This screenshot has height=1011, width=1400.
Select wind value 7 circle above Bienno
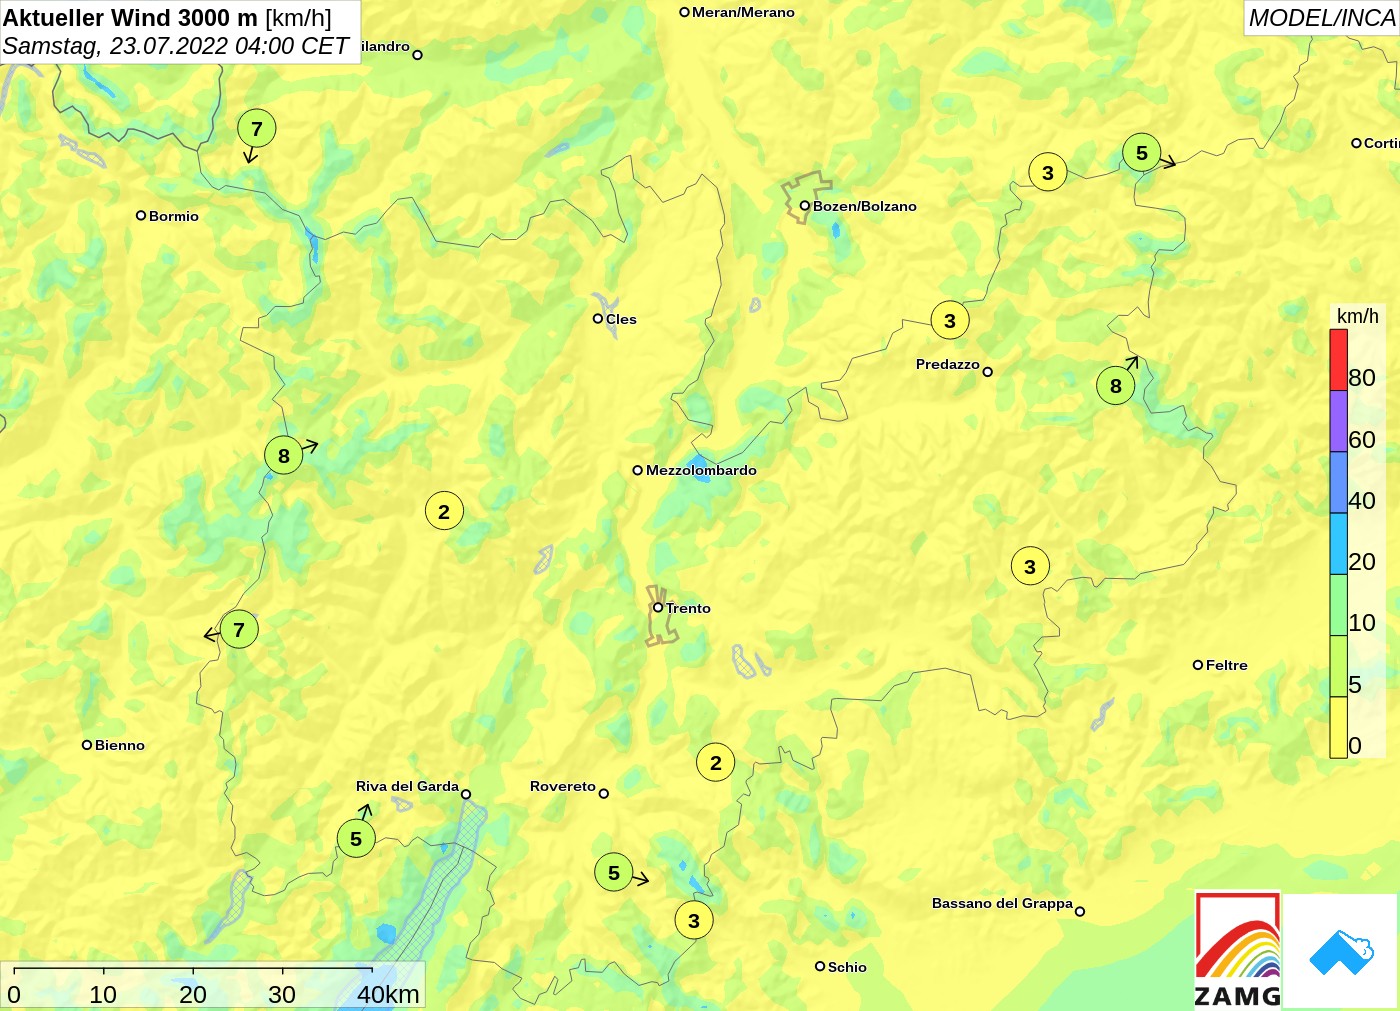[x=239, y=629]
